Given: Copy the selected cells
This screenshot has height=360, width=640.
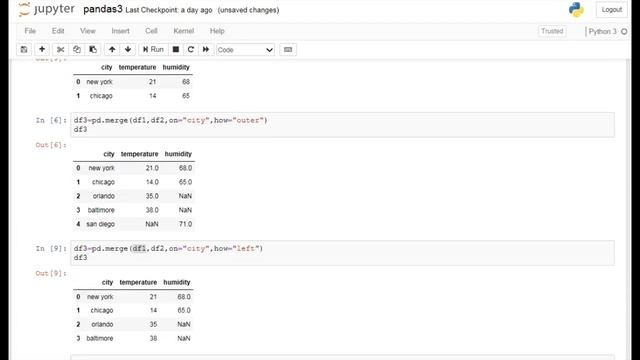Looking at the screenshot, I should click(77, 49).
